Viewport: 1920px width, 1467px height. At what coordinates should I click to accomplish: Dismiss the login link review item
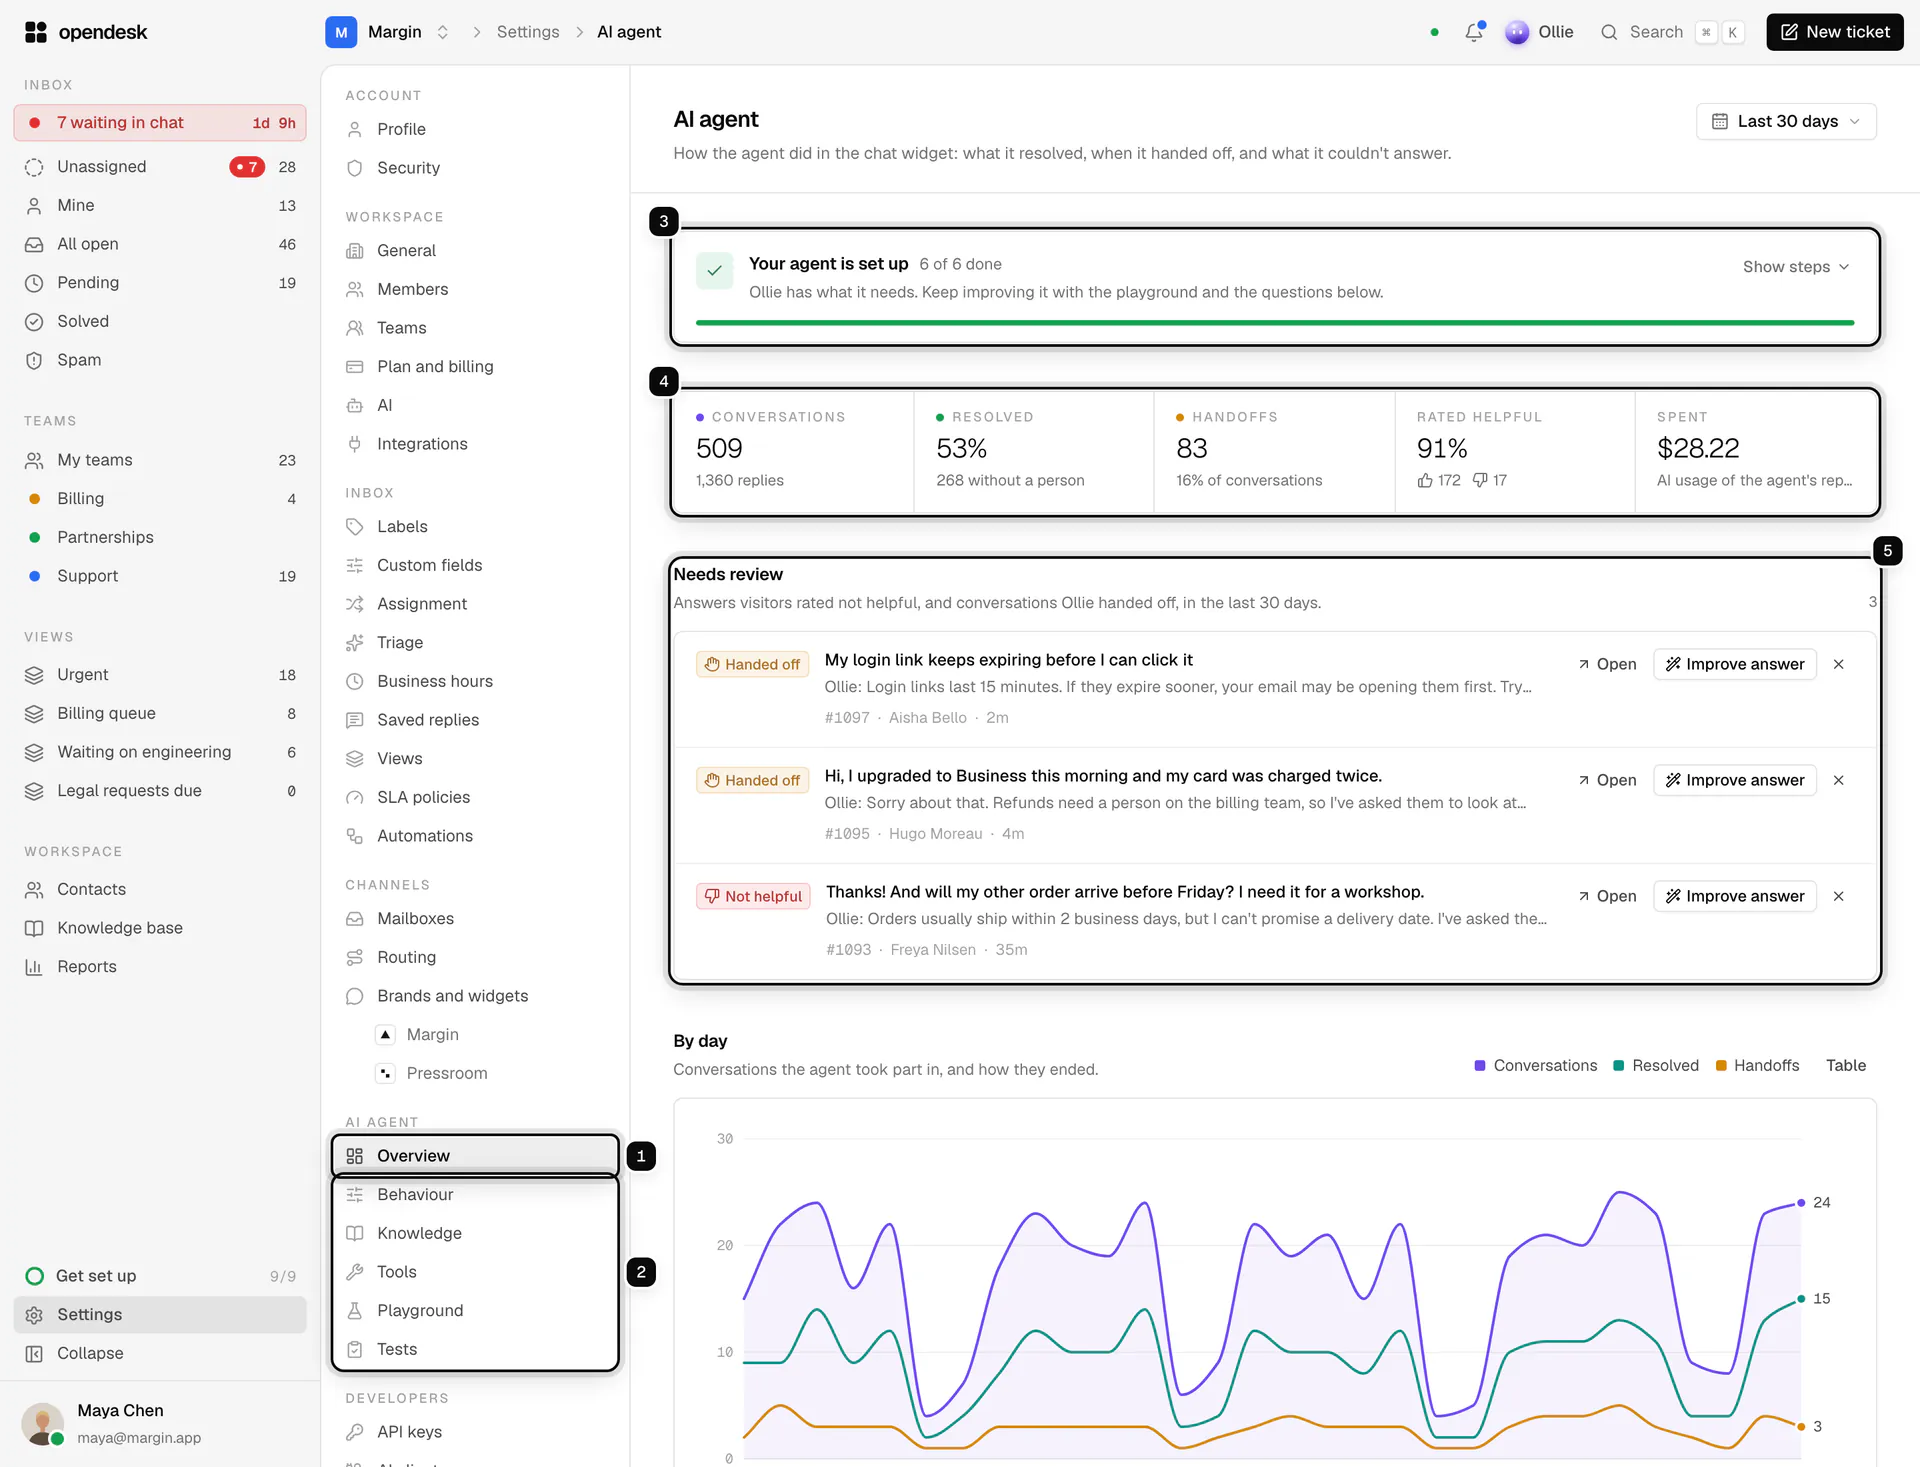click(x=1838, y=664)
